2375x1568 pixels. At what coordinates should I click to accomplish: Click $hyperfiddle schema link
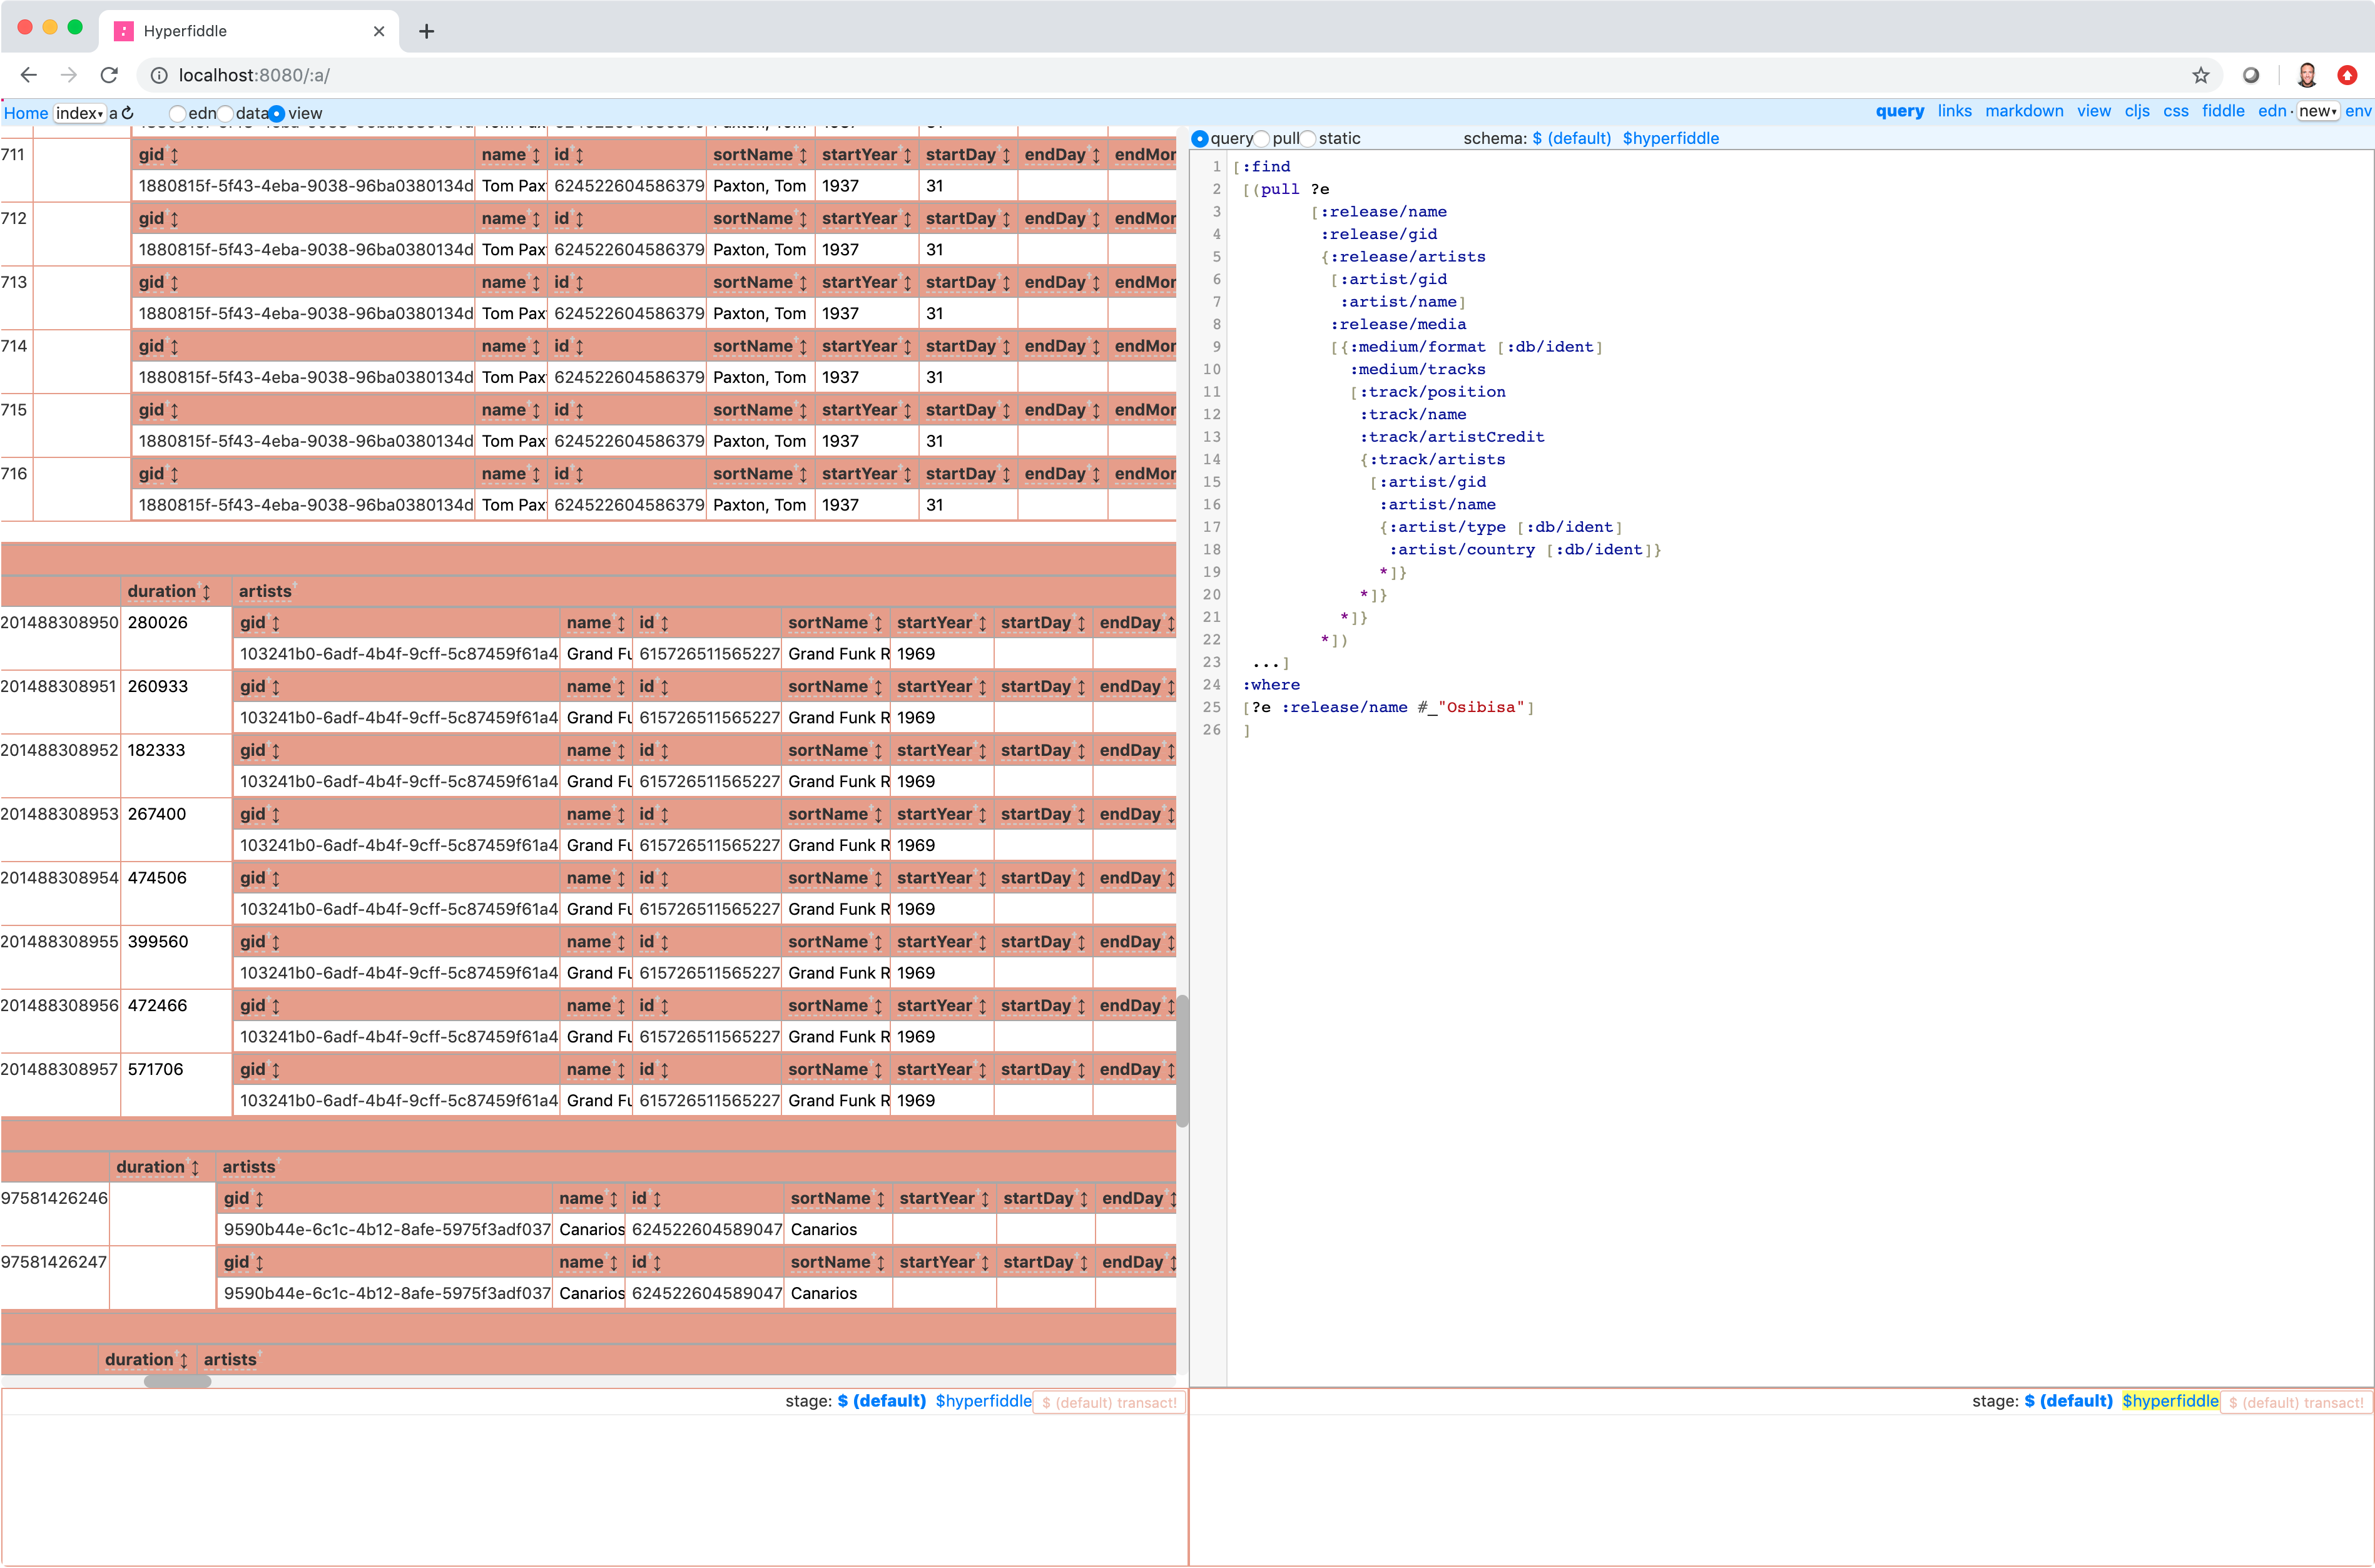[1670, 138]
